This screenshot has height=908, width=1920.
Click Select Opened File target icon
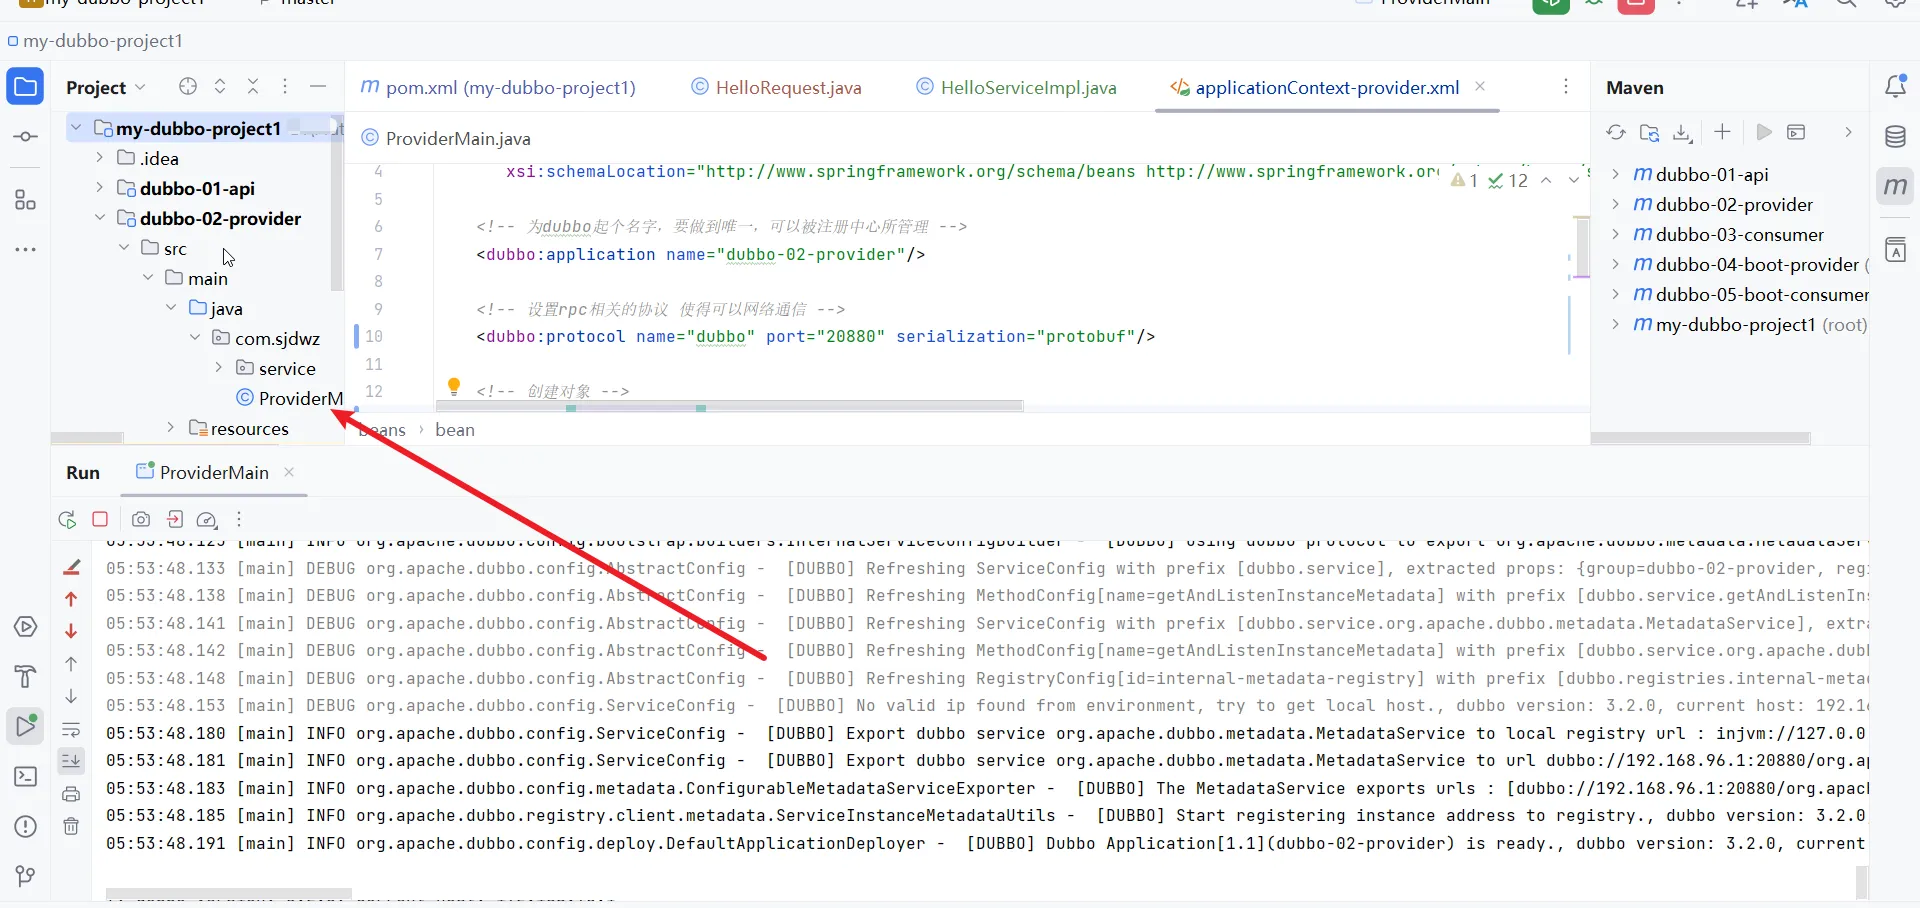tap(187, 87)
